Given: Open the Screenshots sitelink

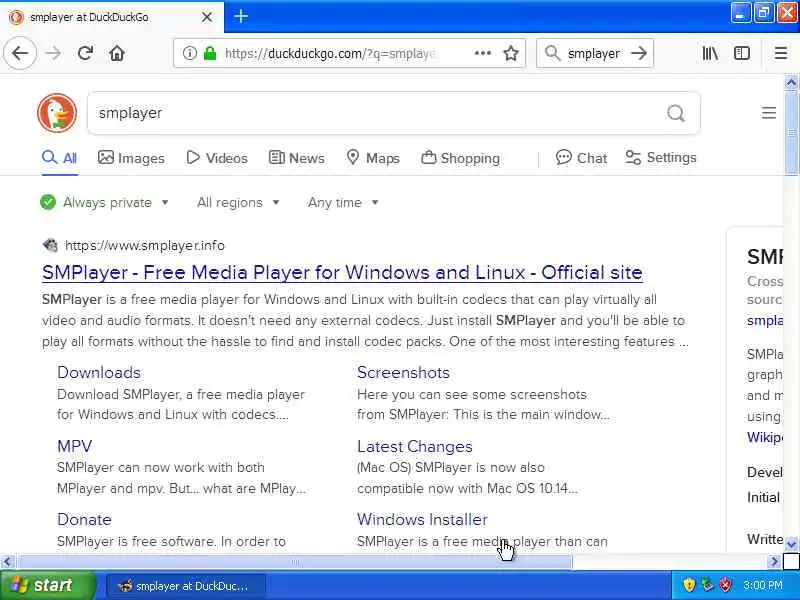Looking at the screenshot, I should point(404,372).
